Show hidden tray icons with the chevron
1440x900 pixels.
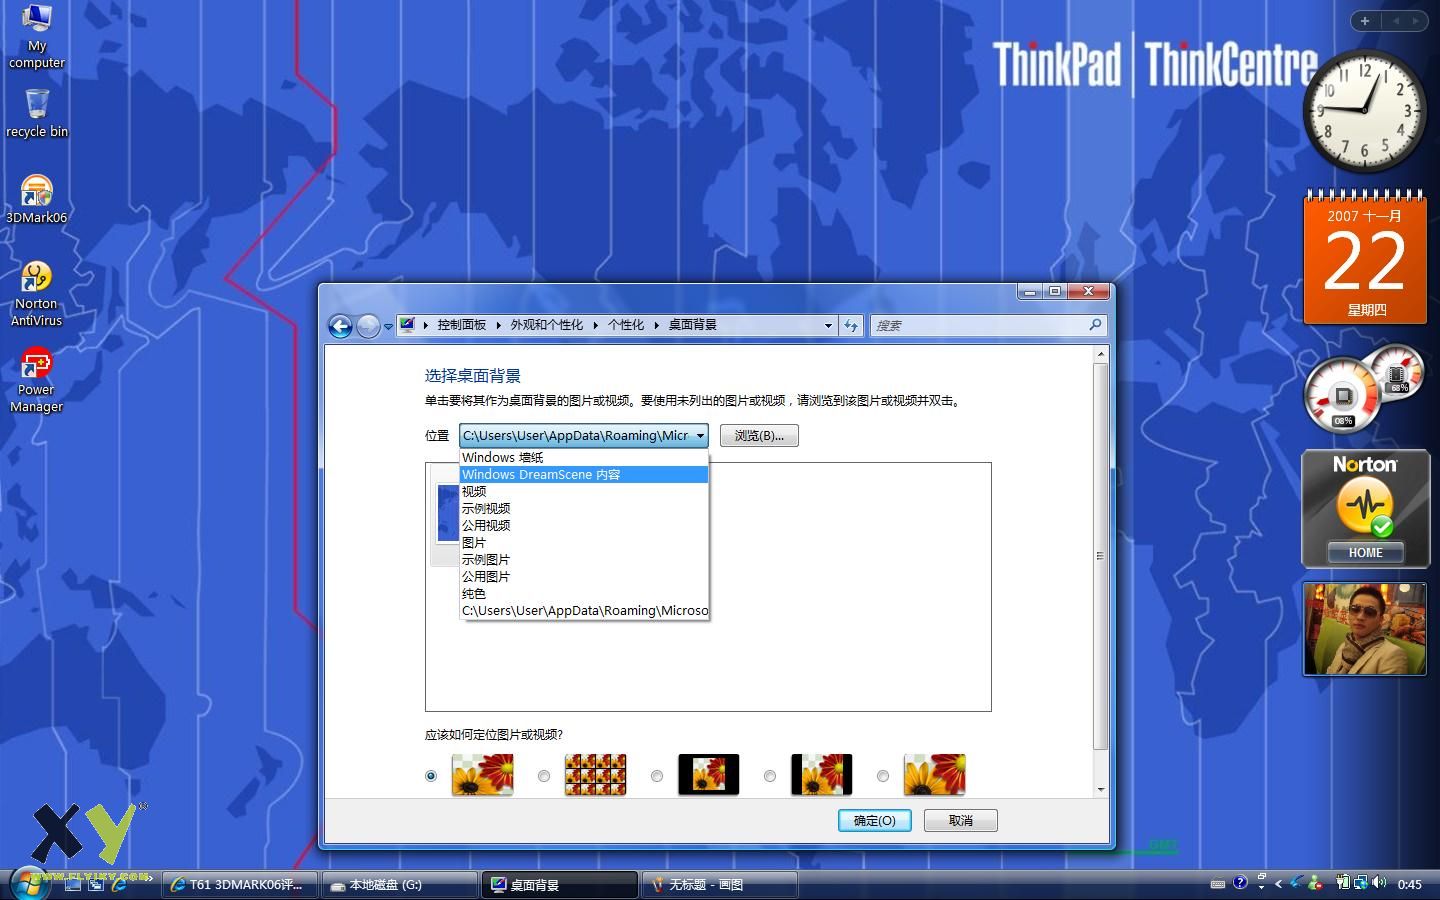coord(1278,884)
